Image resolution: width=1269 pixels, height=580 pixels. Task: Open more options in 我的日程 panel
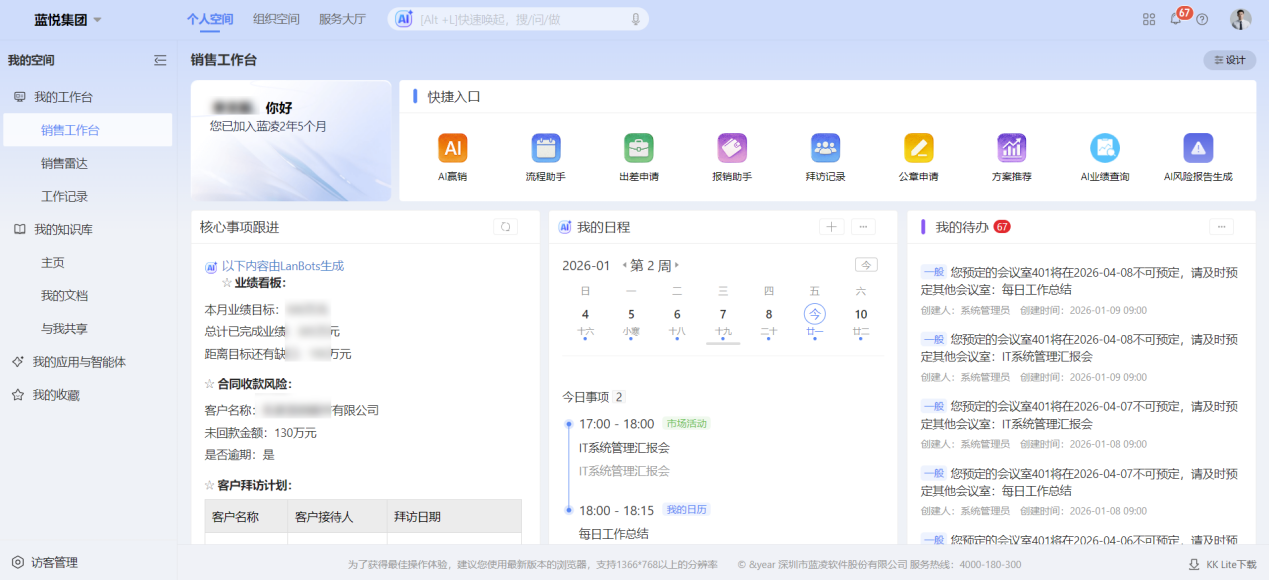click(x=864, y=227)
